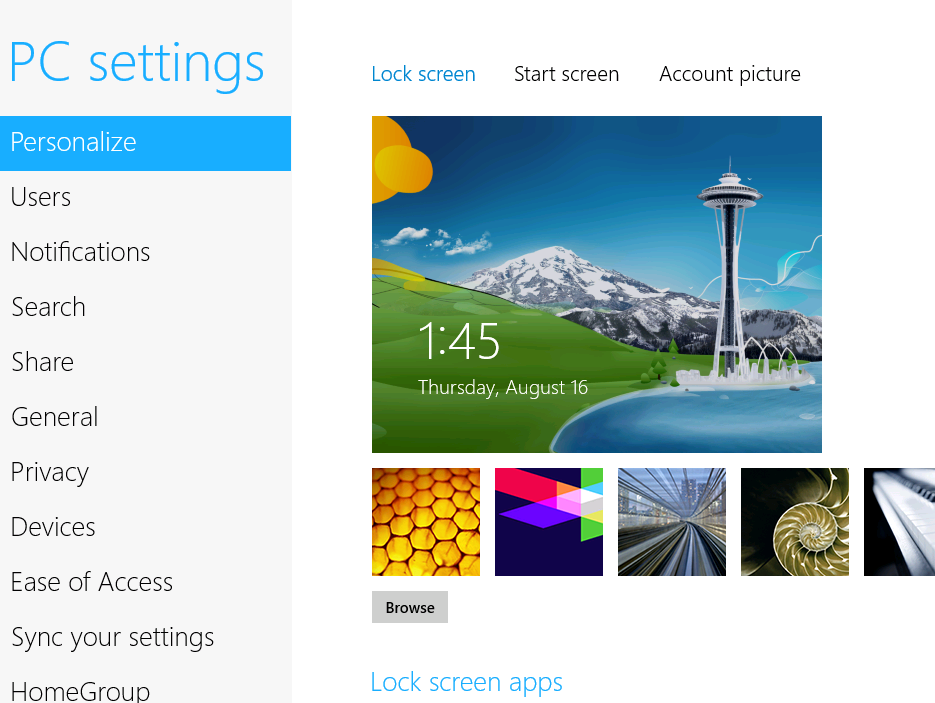Pick the train tunnel tracks image
The width and height of the screenshot is (935, 703).
672,522
